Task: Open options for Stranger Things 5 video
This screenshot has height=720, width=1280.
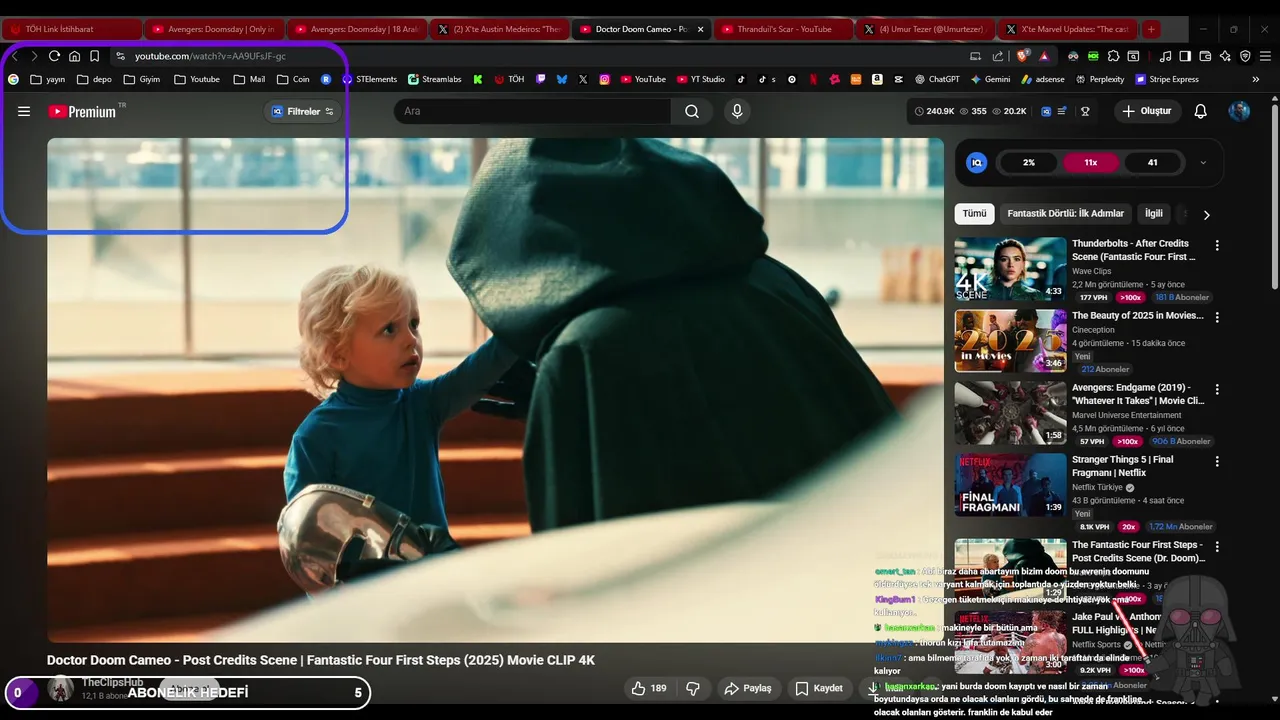Action: 1217,461
